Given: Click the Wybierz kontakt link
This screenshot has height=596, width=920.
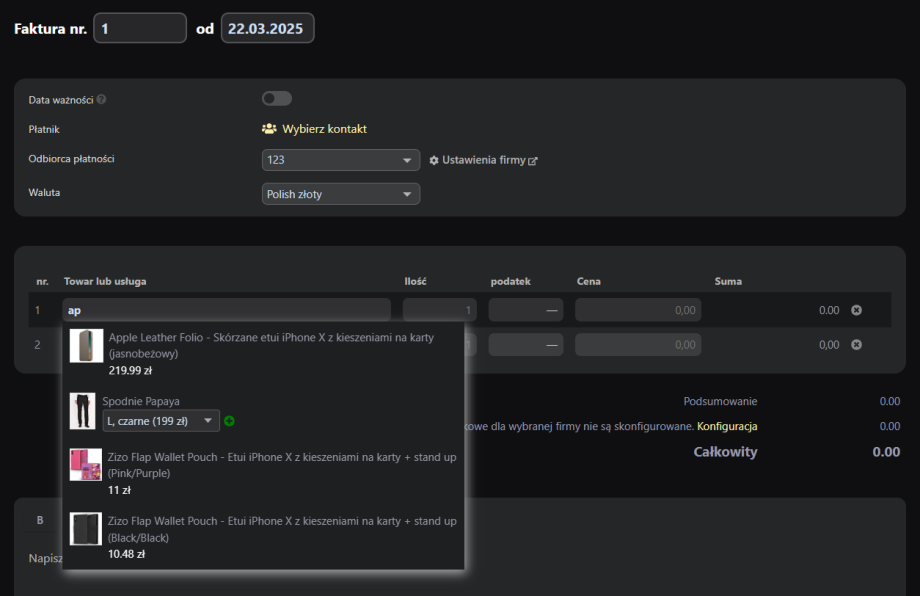Looking at the screenshot, I should tap(324, 129).
